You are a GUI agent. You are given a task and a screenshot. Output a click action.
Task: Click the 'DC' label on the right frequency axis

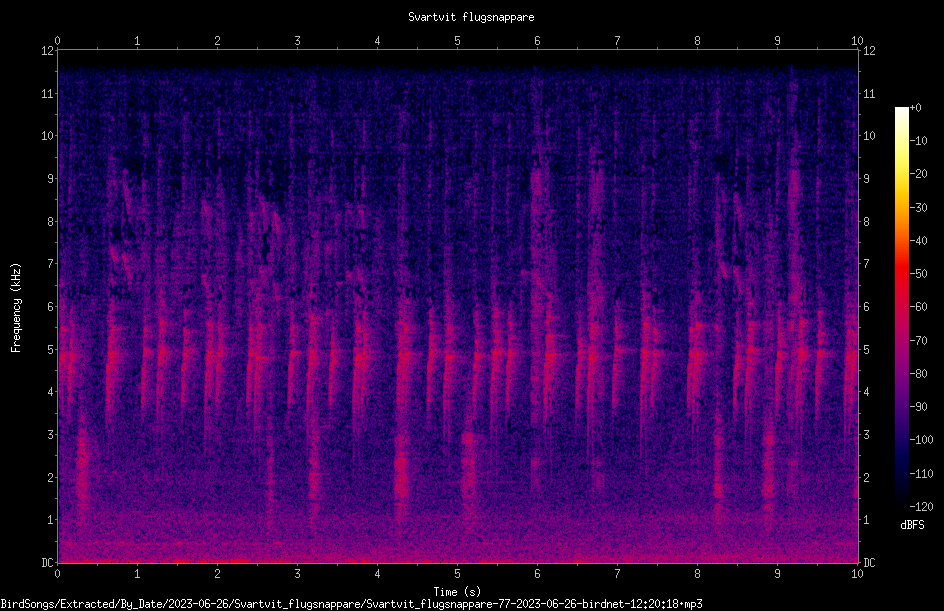[x=869, y=563]
